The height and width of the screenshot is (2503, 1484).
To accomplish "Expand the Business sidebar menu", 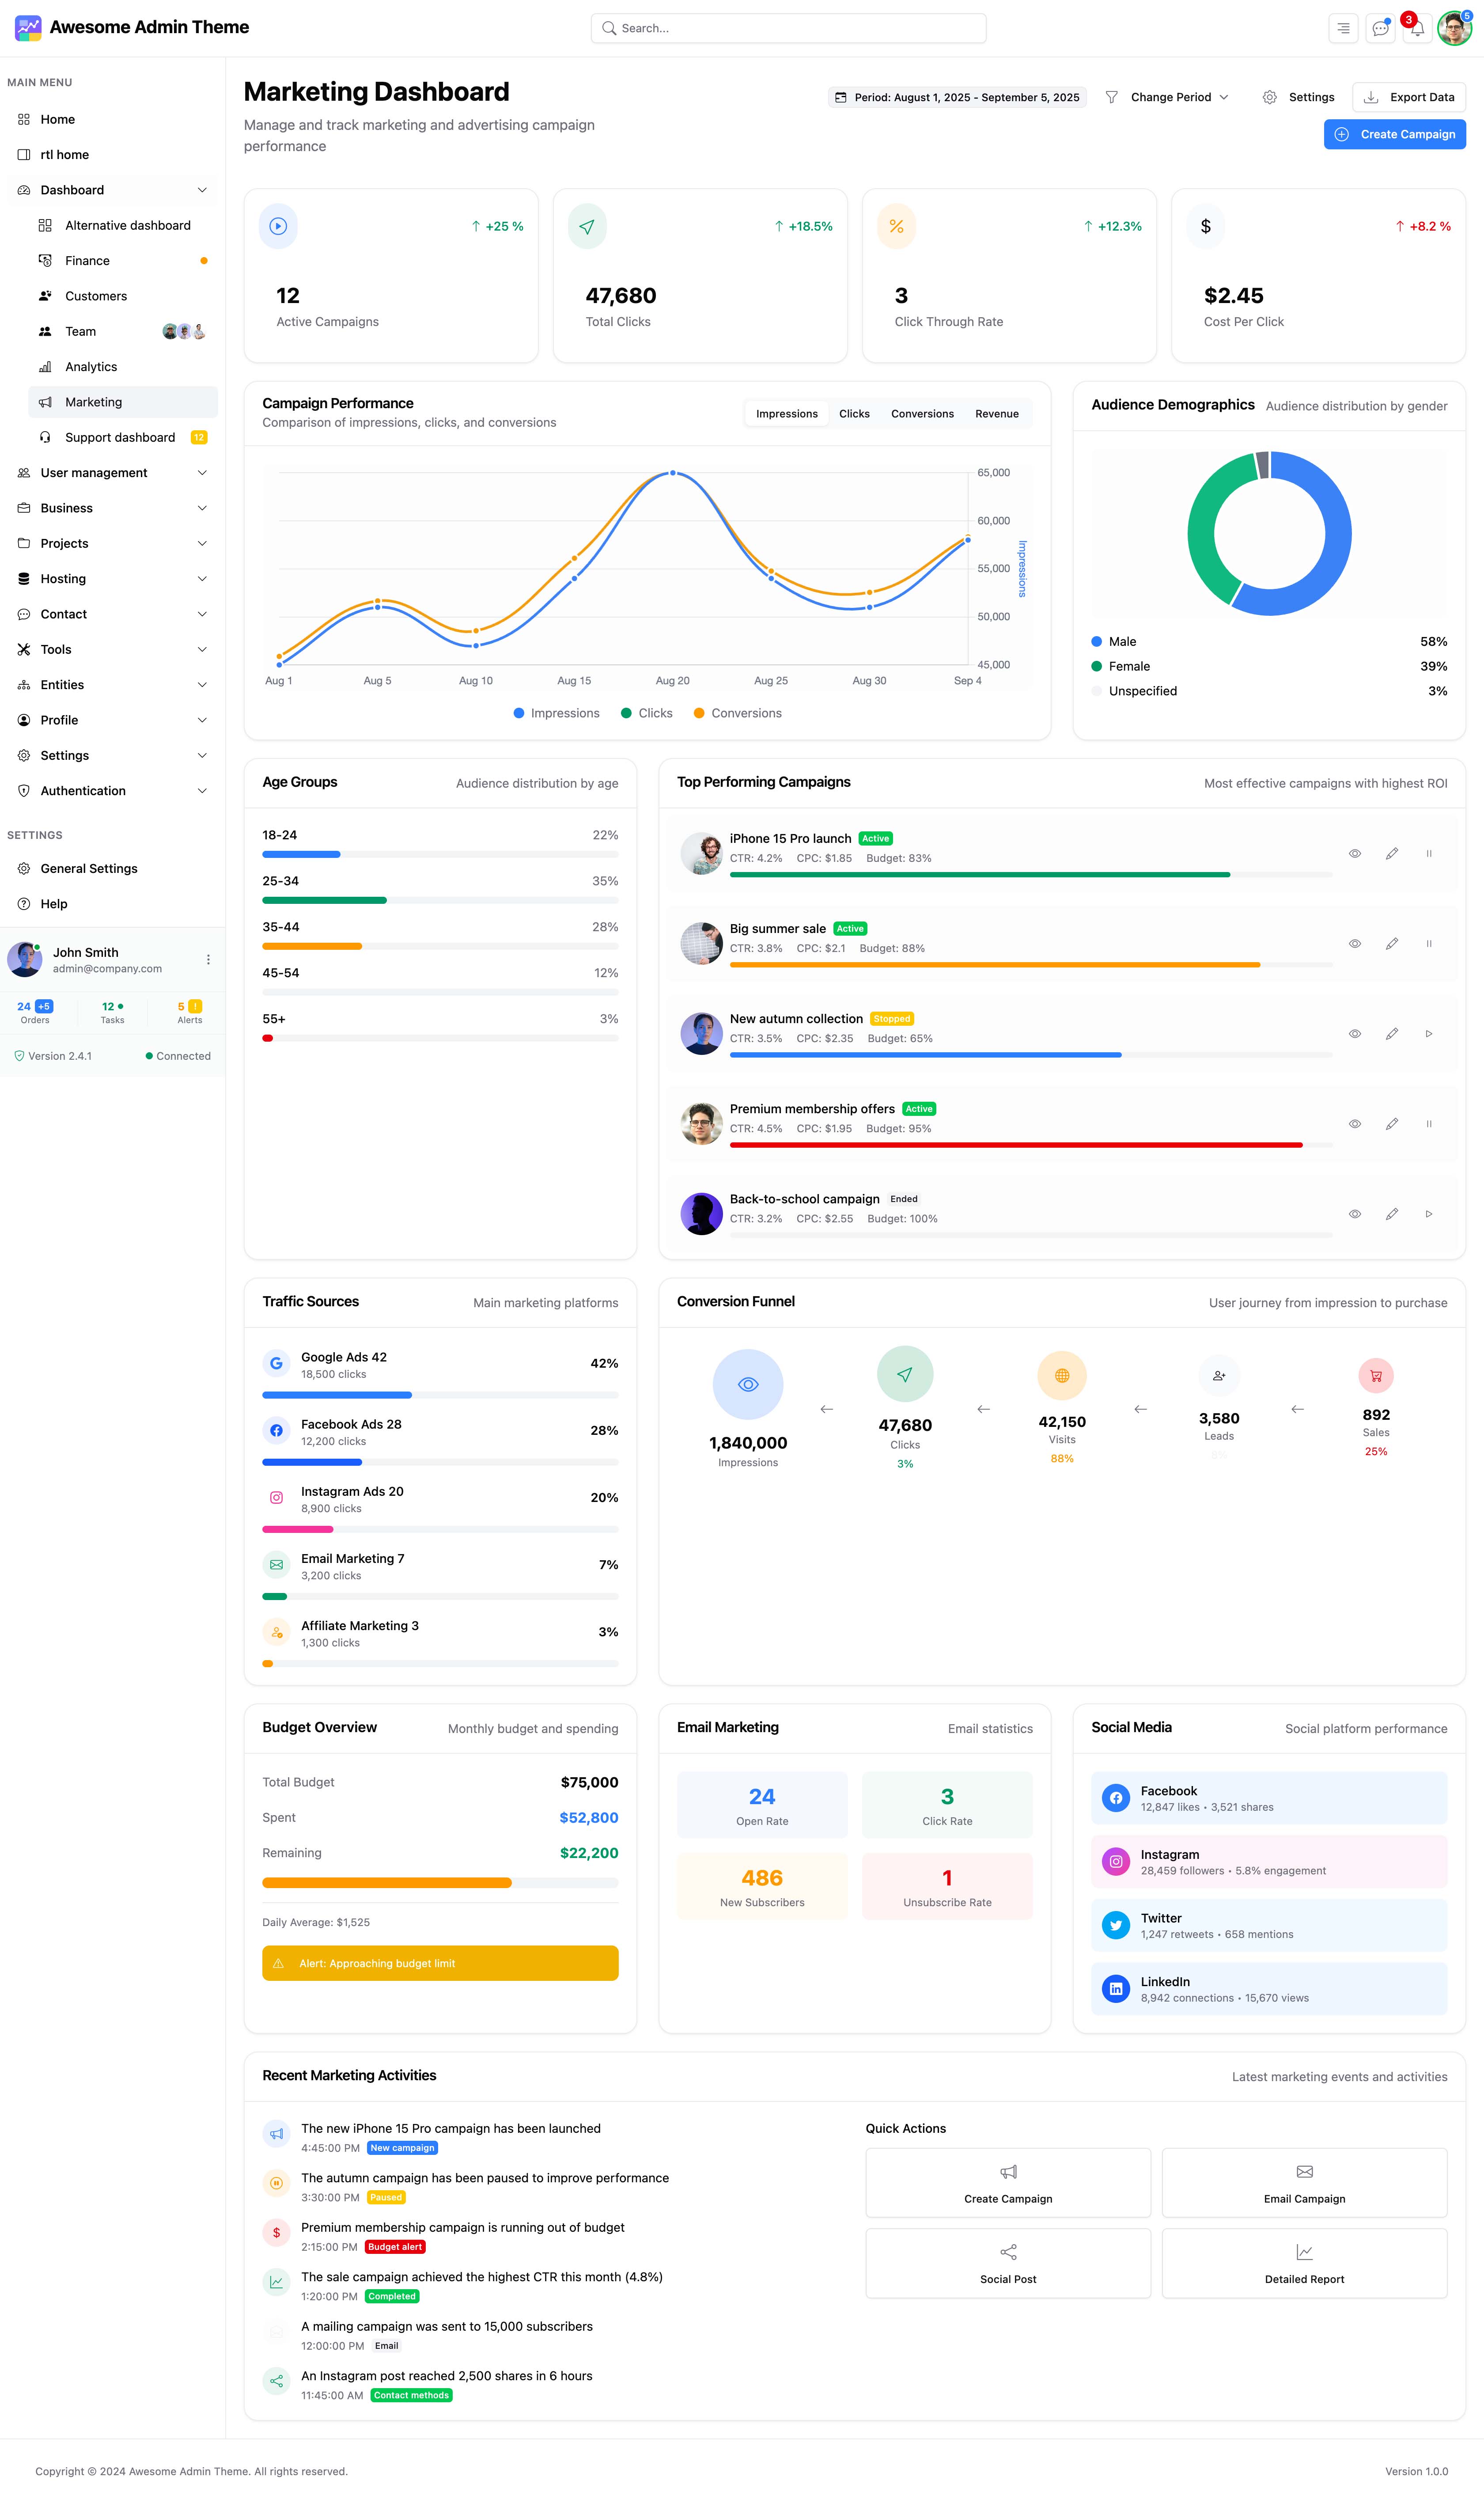I will click(x=112, y=508).
